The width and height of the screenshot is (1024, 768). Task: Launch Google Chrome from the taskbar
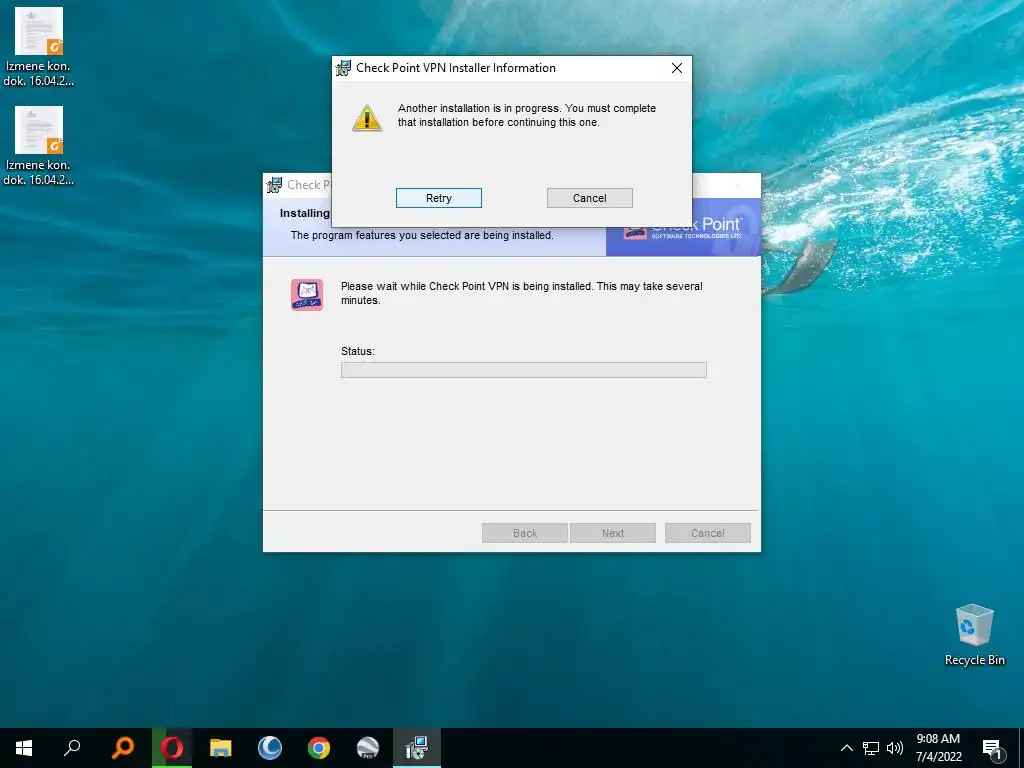click(x=319, y=748)
